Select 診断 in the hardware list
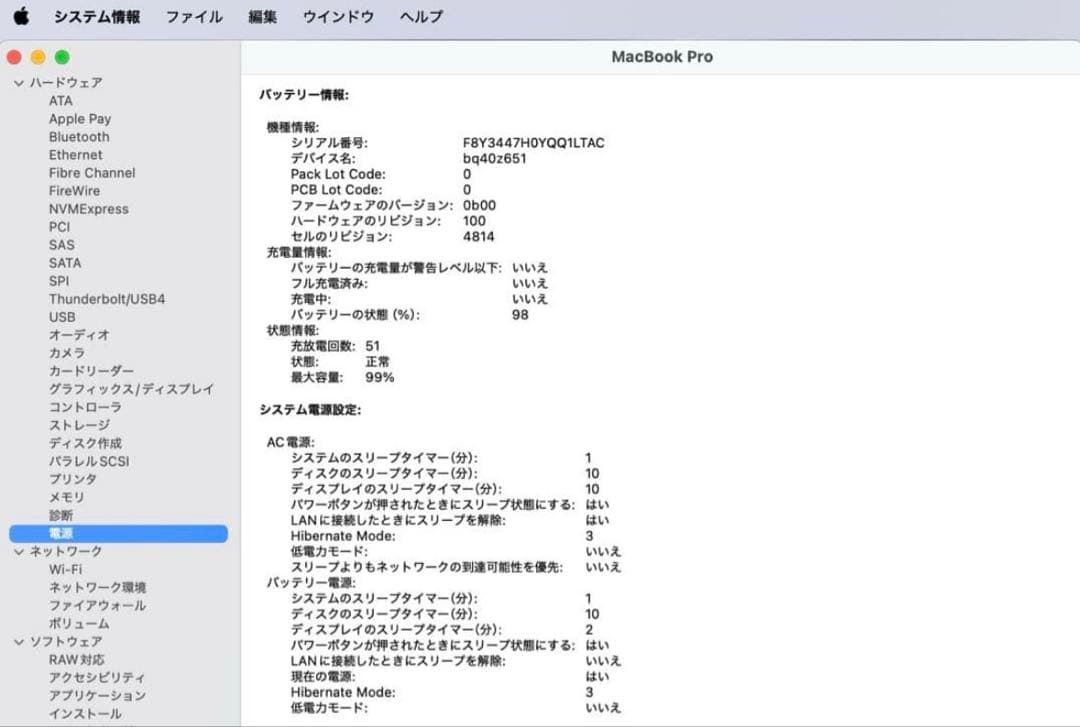Image resolution: width=1080 pixels, height=727 pixels. (x=61, y=515)
